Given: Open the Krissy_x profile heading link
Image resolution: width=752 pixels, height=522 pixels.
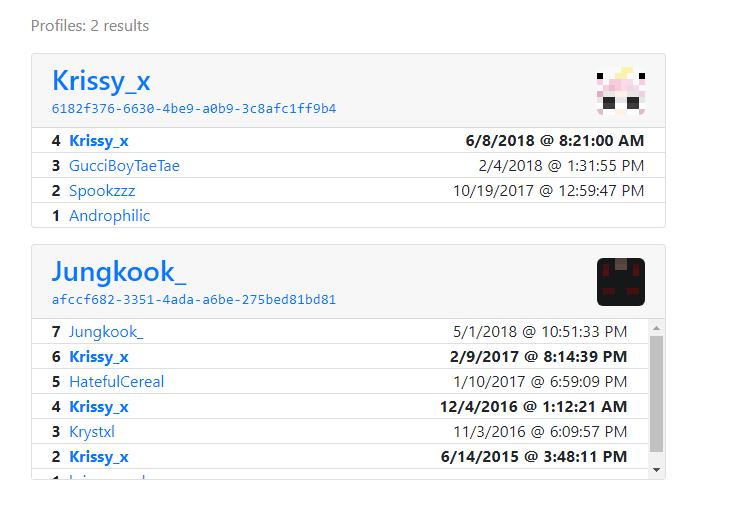Looking at the screenshot, I should [101, 81].
